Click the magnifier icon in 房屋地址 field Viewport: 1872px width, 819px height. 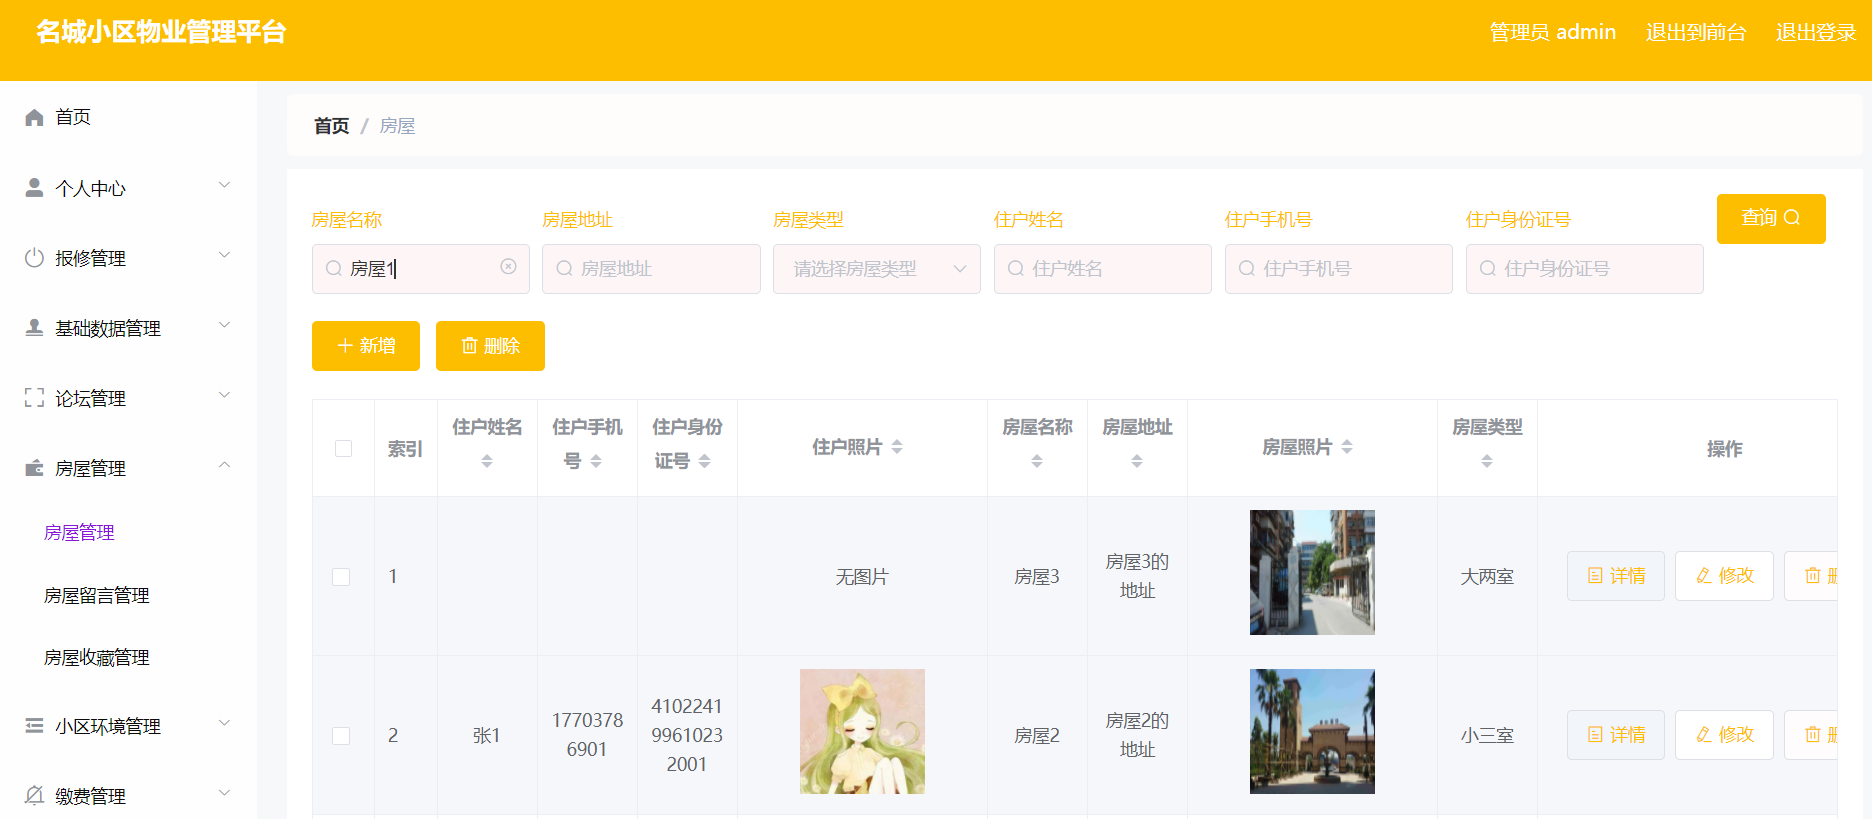pos(564,269)
